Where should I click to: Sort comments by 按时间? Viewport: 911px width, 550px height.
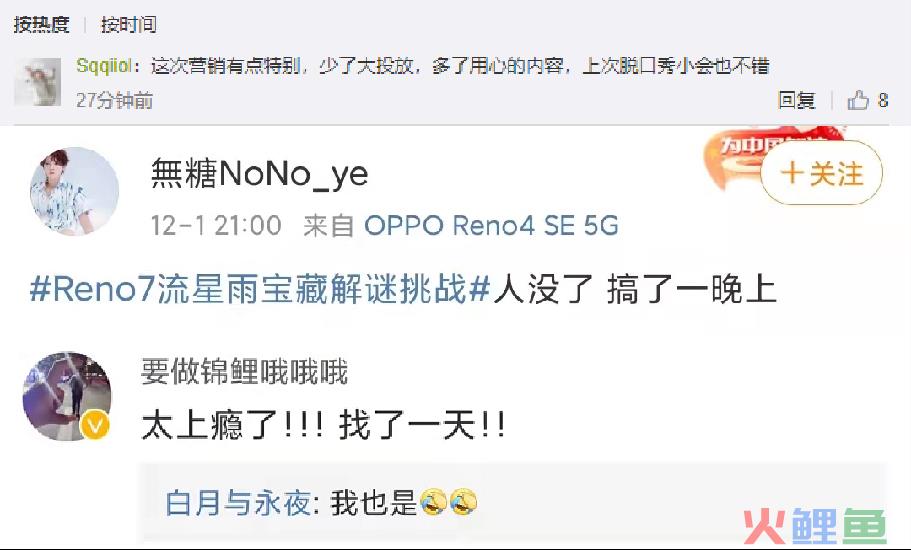128,24
